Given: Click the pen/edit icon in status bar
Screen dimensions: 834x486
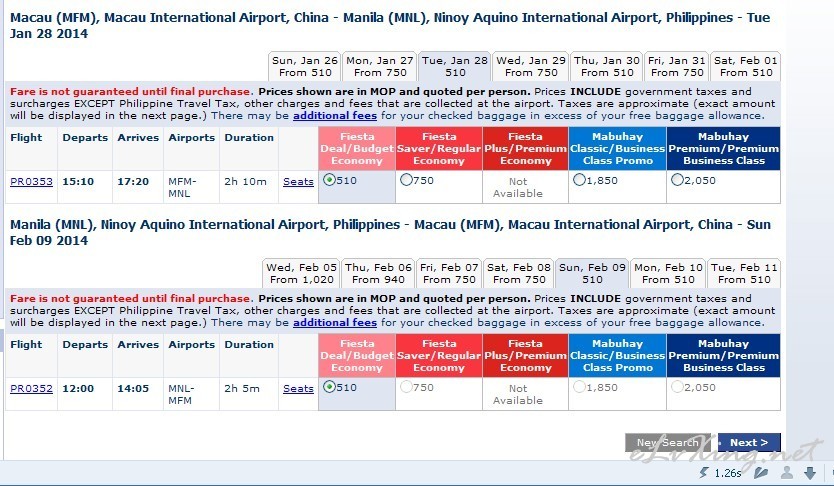Looking at the screenshot, I should point(761,472).
